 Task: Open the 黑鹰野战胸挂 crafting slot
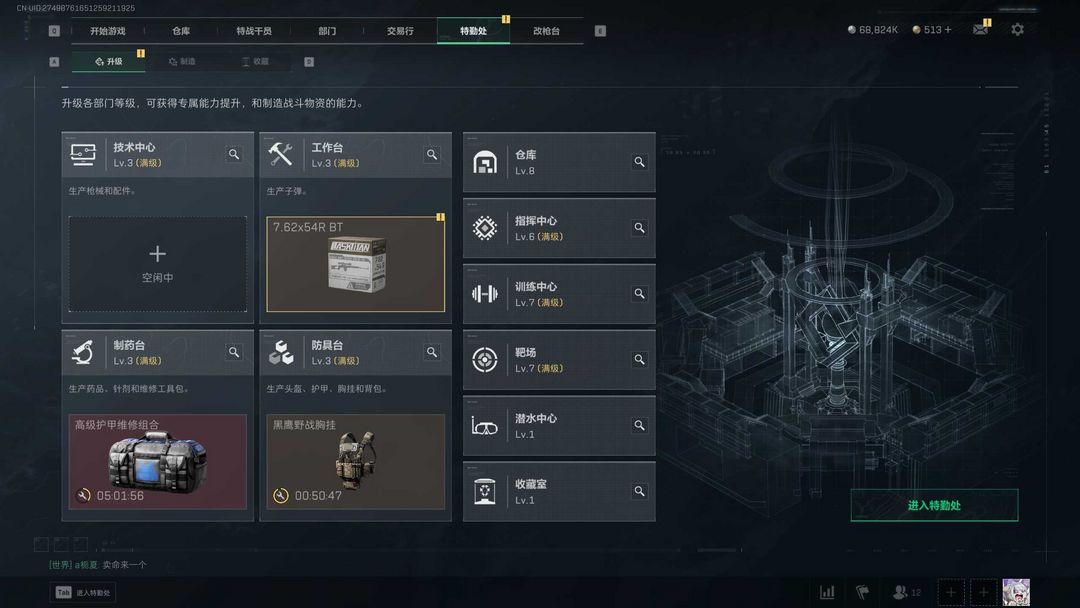click(x=355, y=462)
